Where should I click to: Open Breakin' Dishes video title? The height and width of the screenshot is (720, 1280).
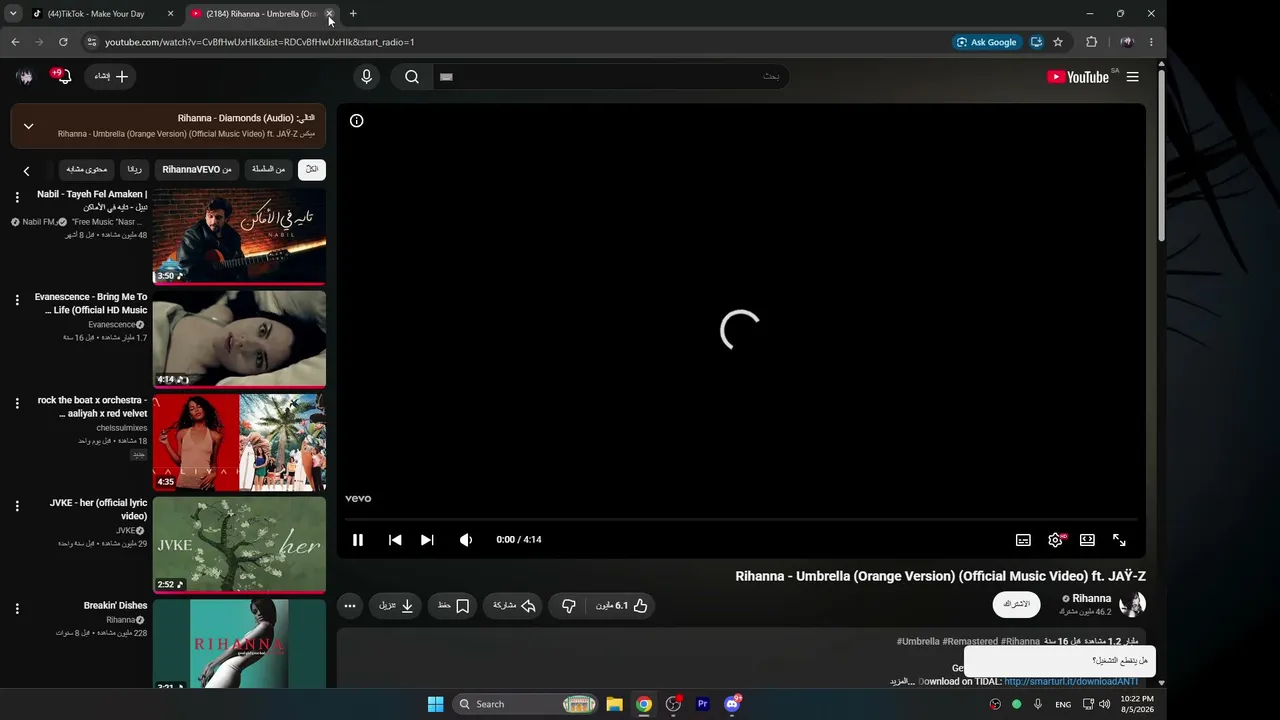click(x=115, y=606)
